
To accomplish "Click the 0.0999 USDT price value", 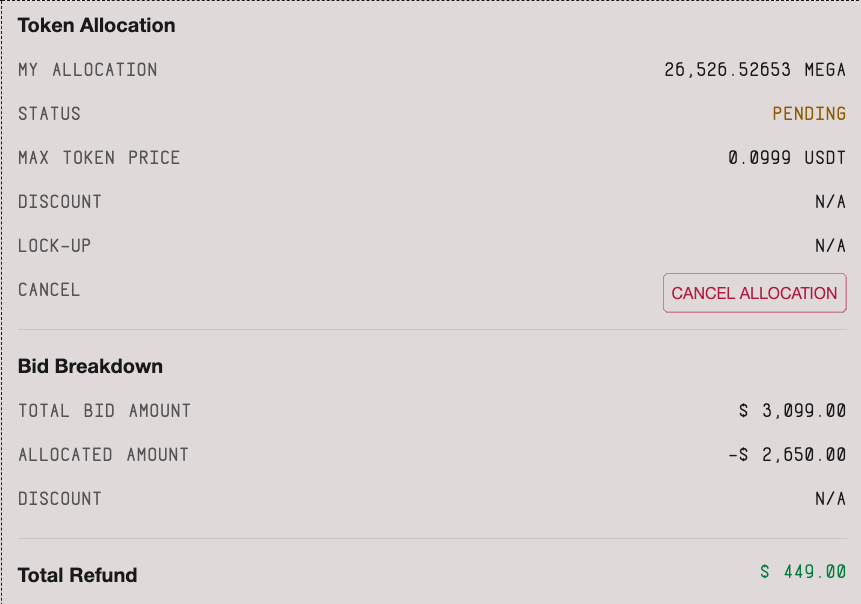I will coord(787,158).
